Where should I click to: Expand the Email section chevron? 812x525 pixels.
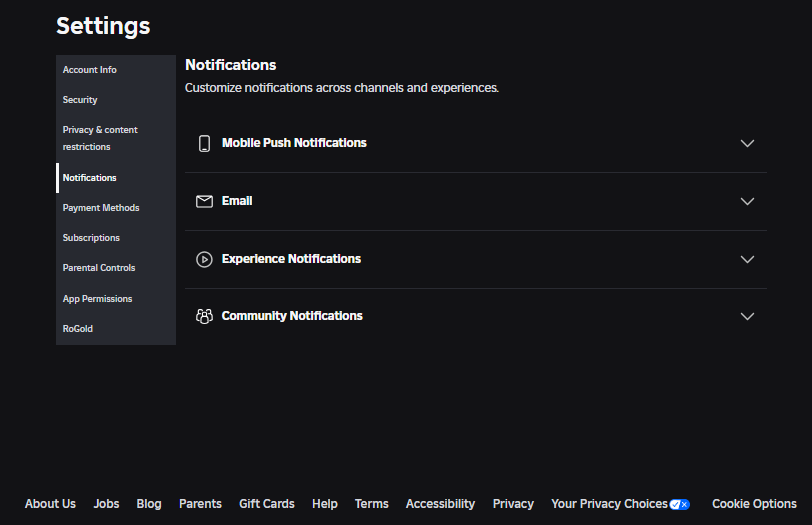click(x=747, y=201)
